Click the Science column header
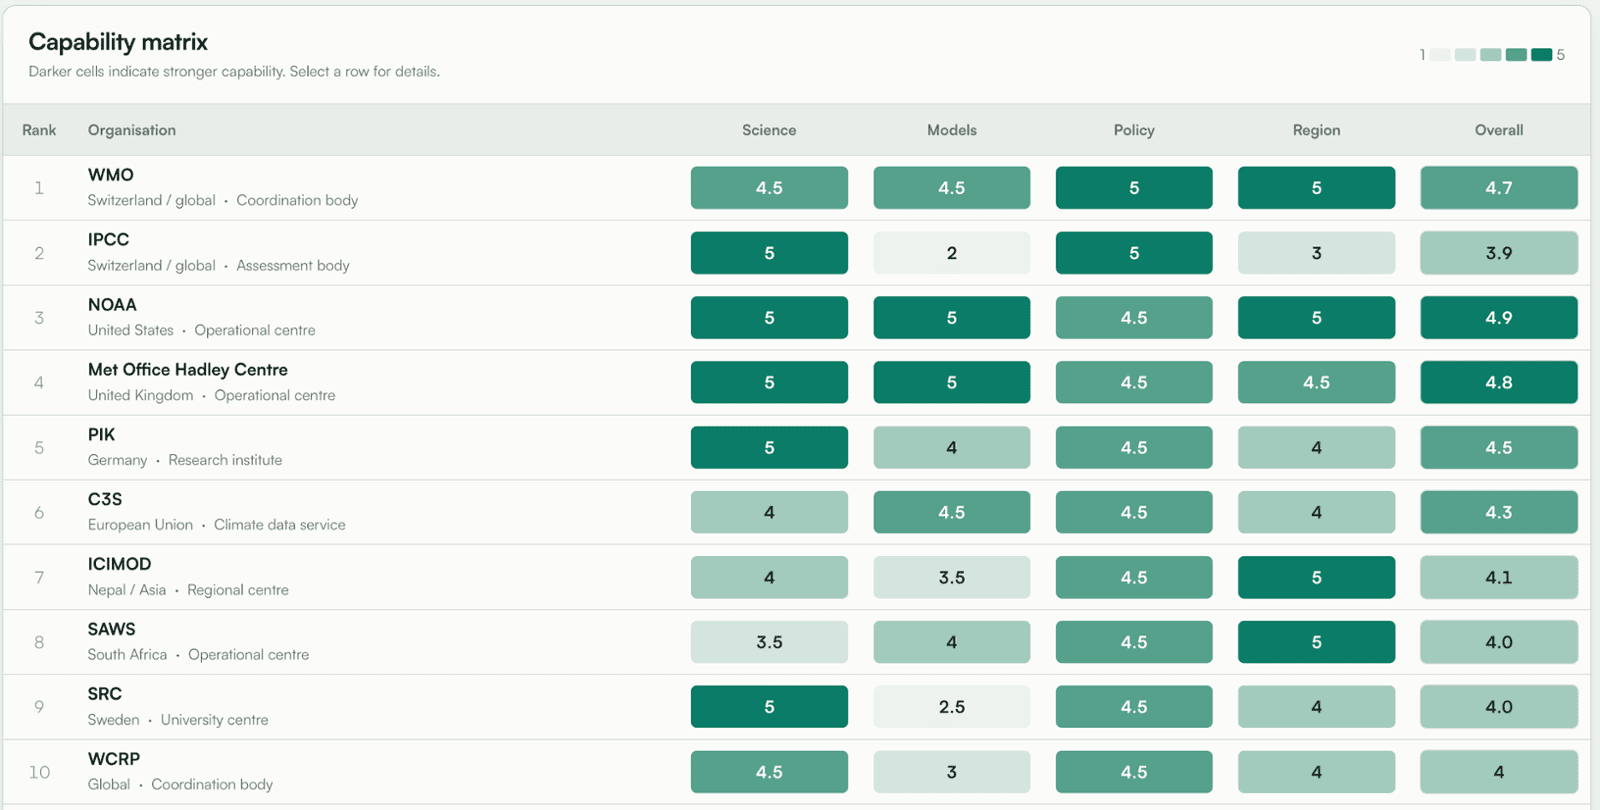1600x810 pixels. click(769, 130)
